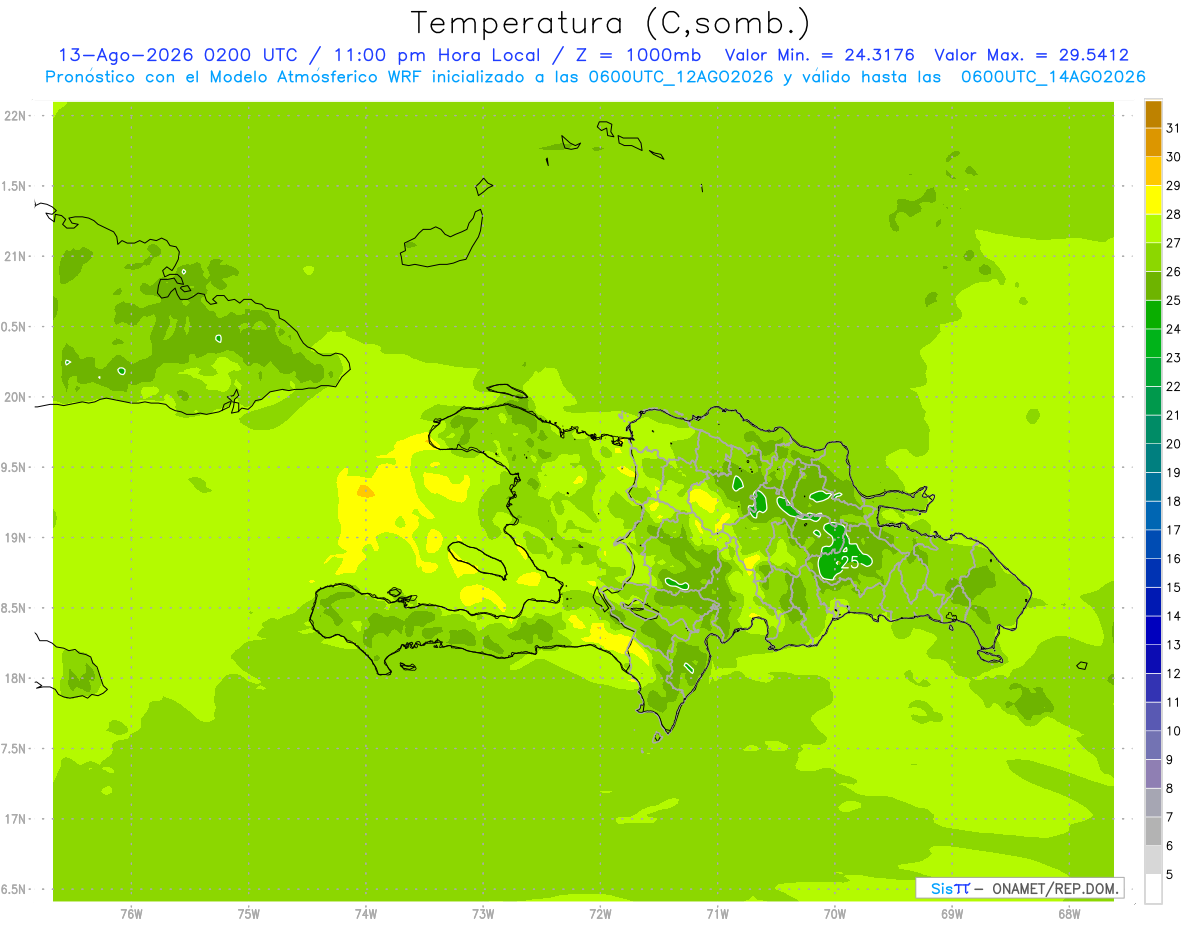Click the '5' colorbar scale label
The image size is (1200, 927).
(1170, 875)
